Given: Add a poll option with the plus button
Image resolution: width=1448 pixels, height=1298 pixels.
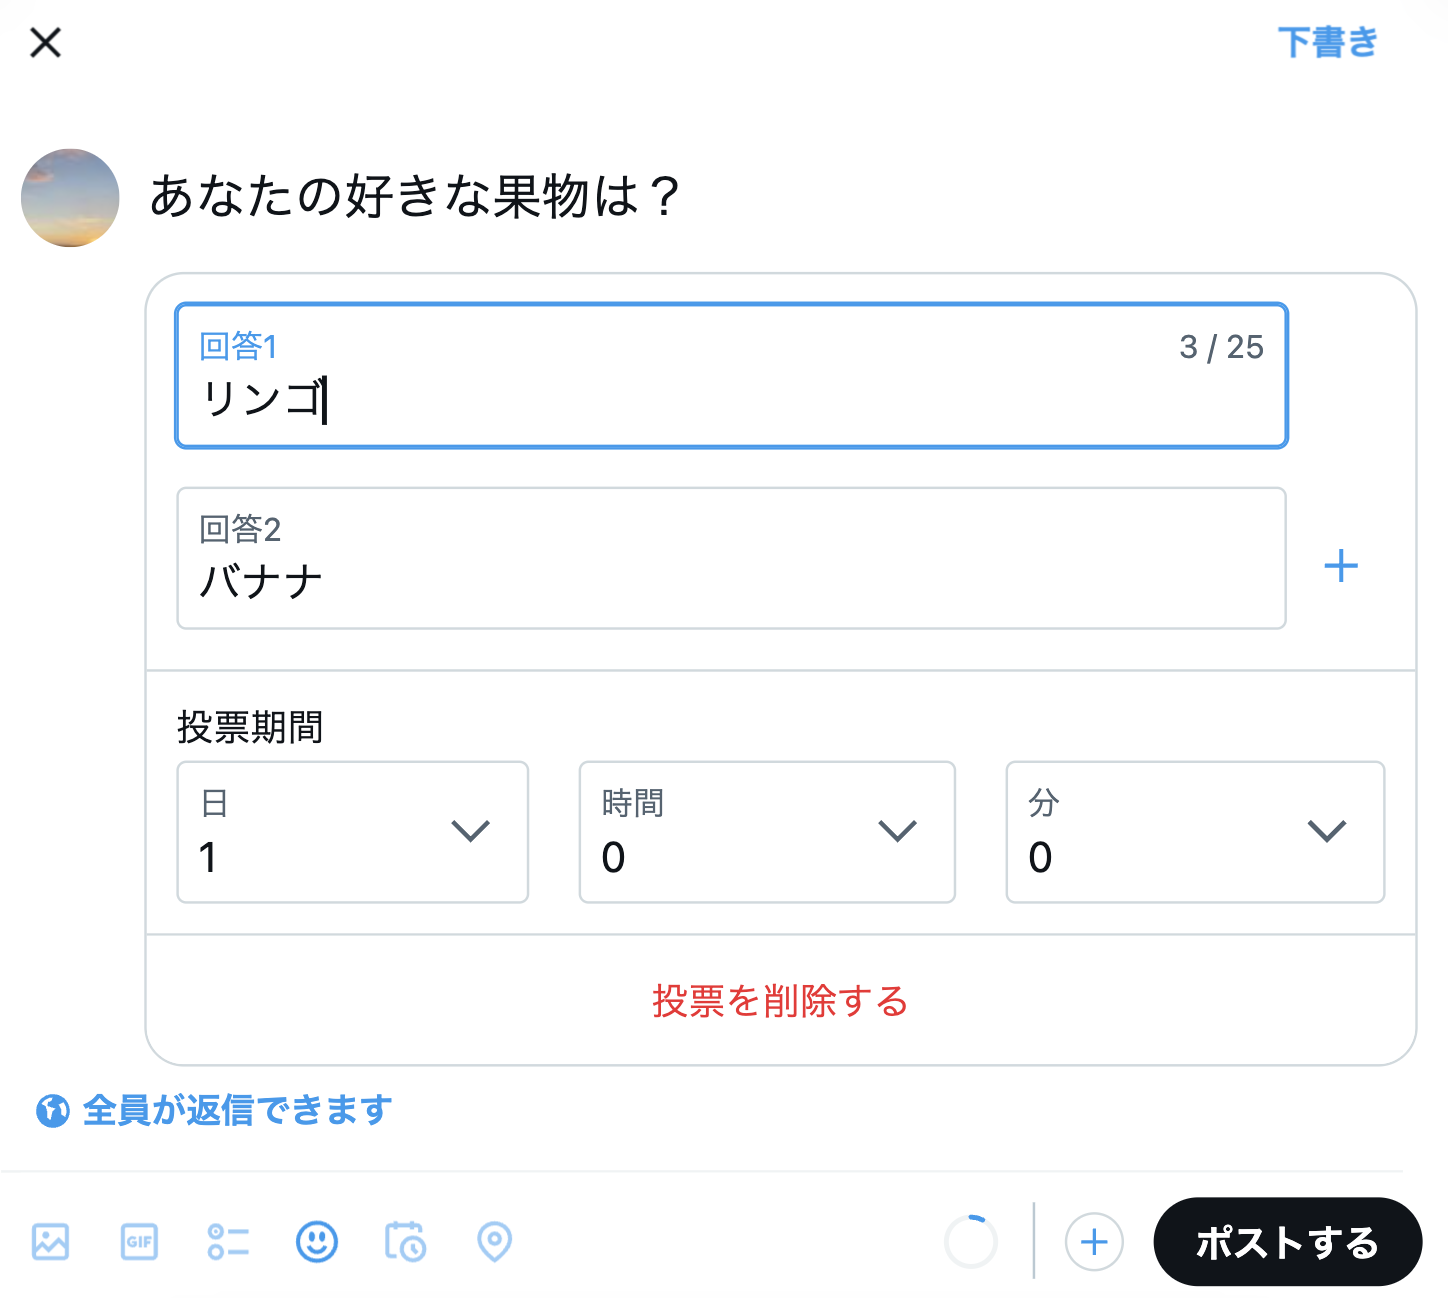Looking at the screenshot, I should pyautogui.click(x=1342, y=565).
